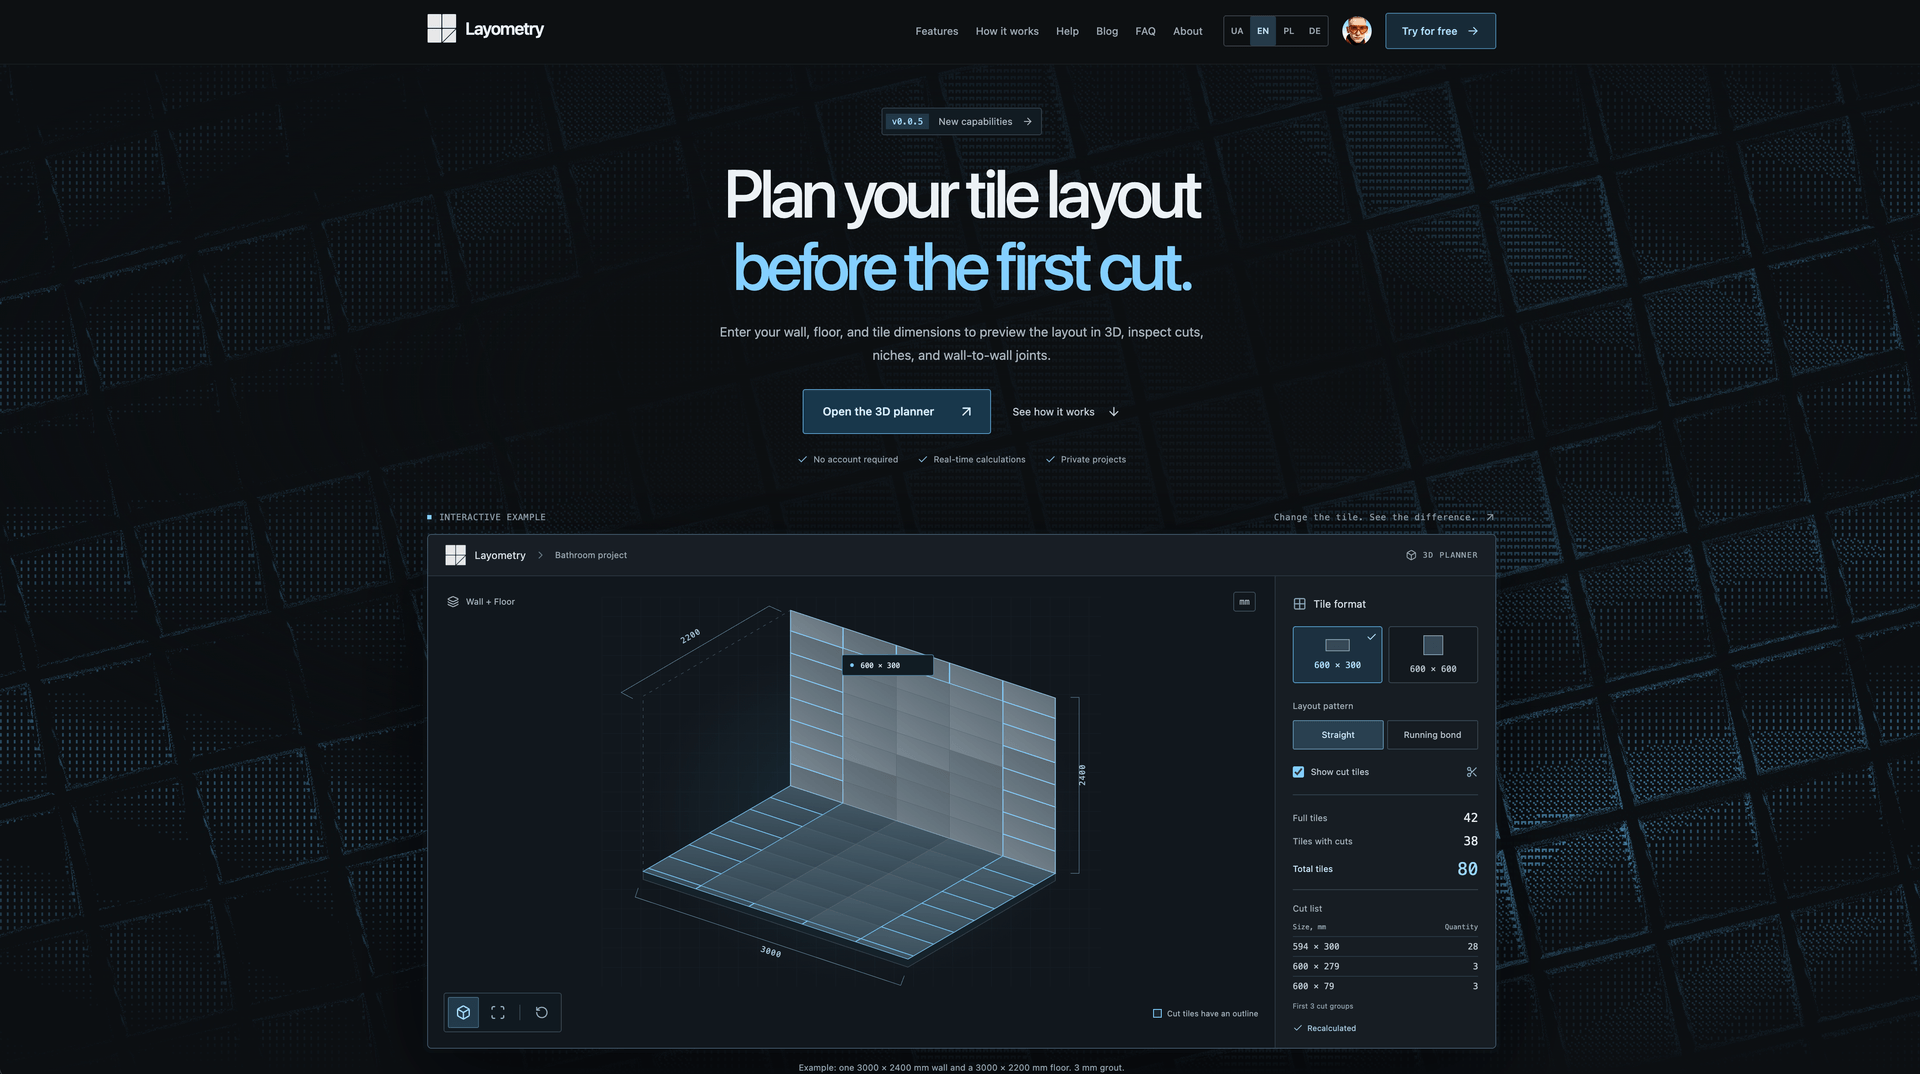Image resolution: width=1920 pixels, height=1074 pixels.
Task: Click the 2200 depth dimension label
Action: click(690, 636)
